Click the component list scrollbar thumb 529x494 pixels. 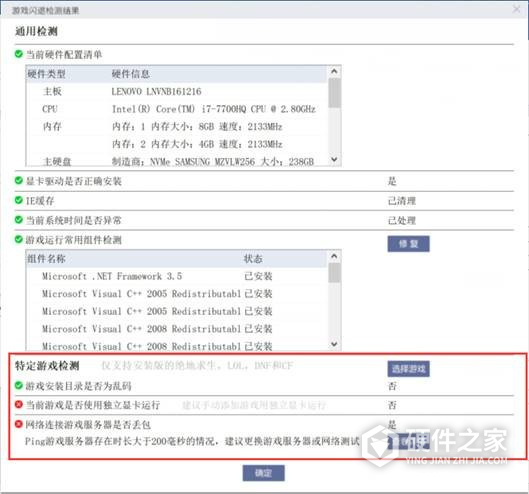point(334,272)
